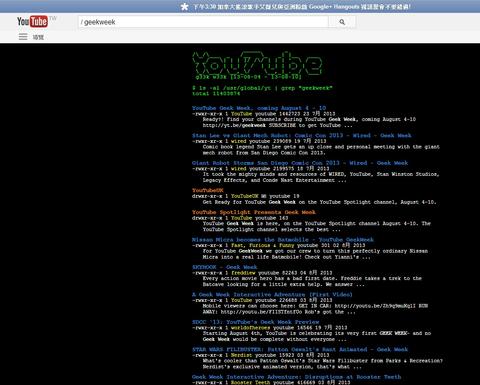
Task: Click the wired uploader name under Stan Lee result
Action: click(239, 141)
